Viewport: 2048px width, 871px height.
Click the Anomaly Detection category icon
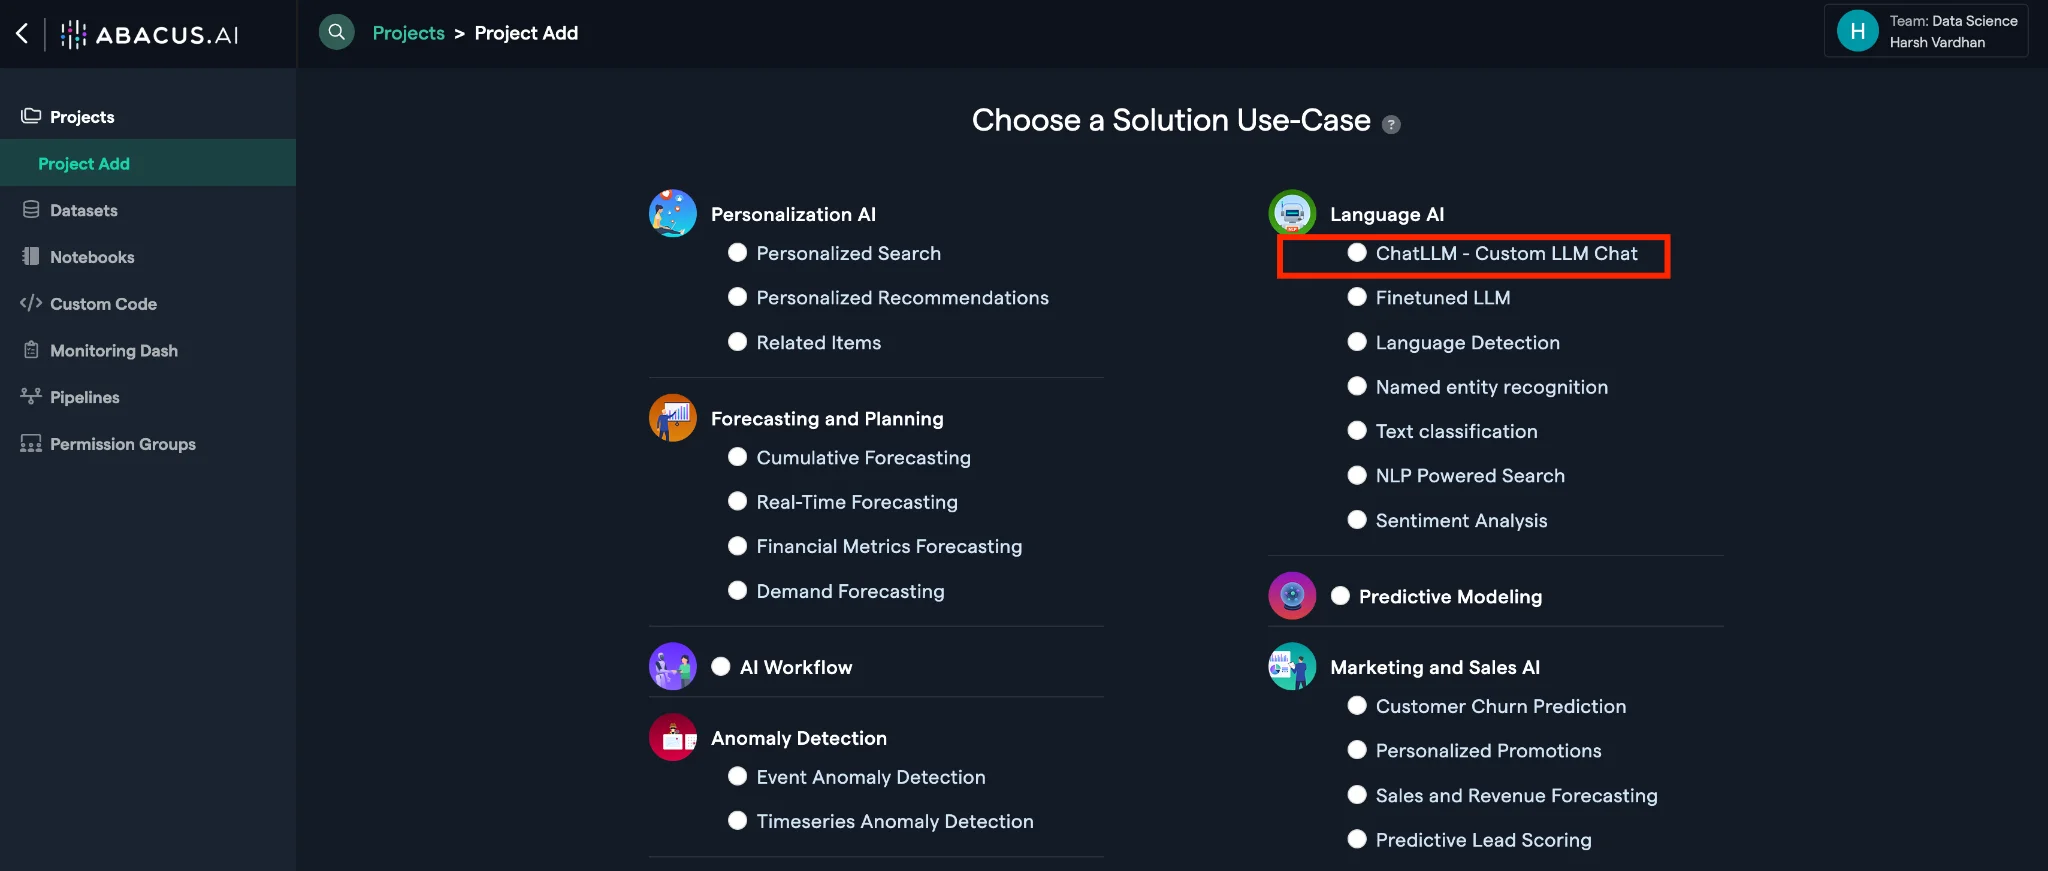pyautogui.click(x=673, y=738)
